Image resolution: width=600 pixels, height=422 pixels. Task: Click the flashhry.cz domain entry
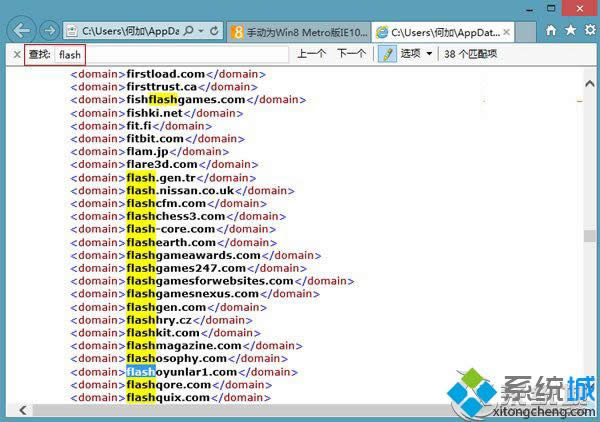[161, 320]
